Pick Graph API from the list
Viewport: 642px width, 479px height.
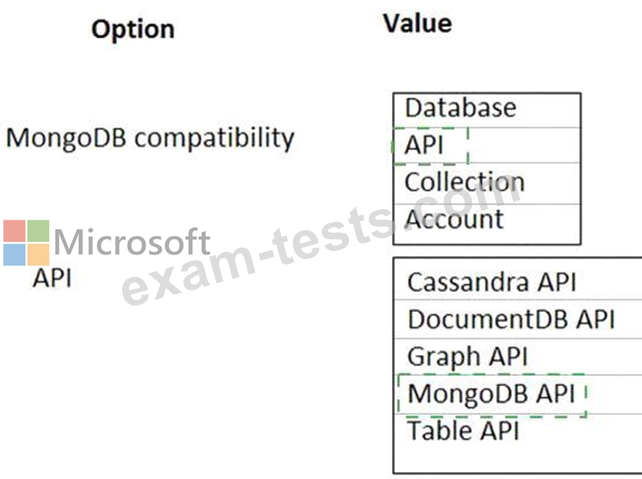point(518,356)
